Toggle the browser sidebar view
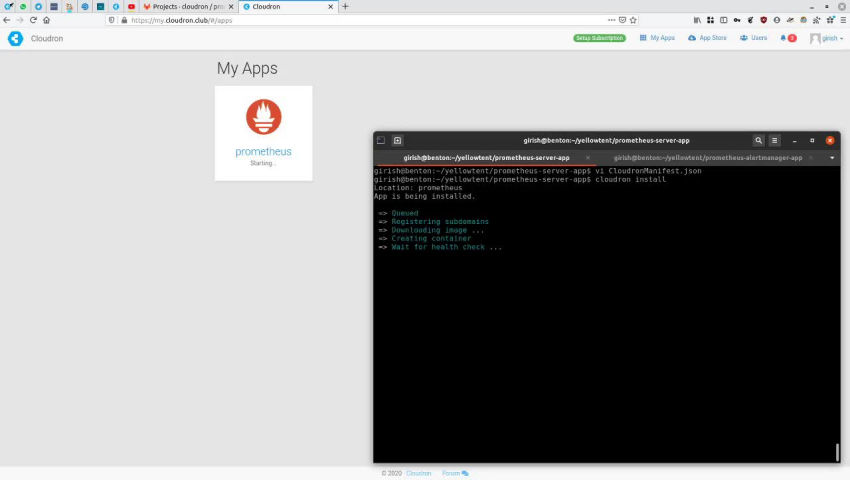 [723, 20]
